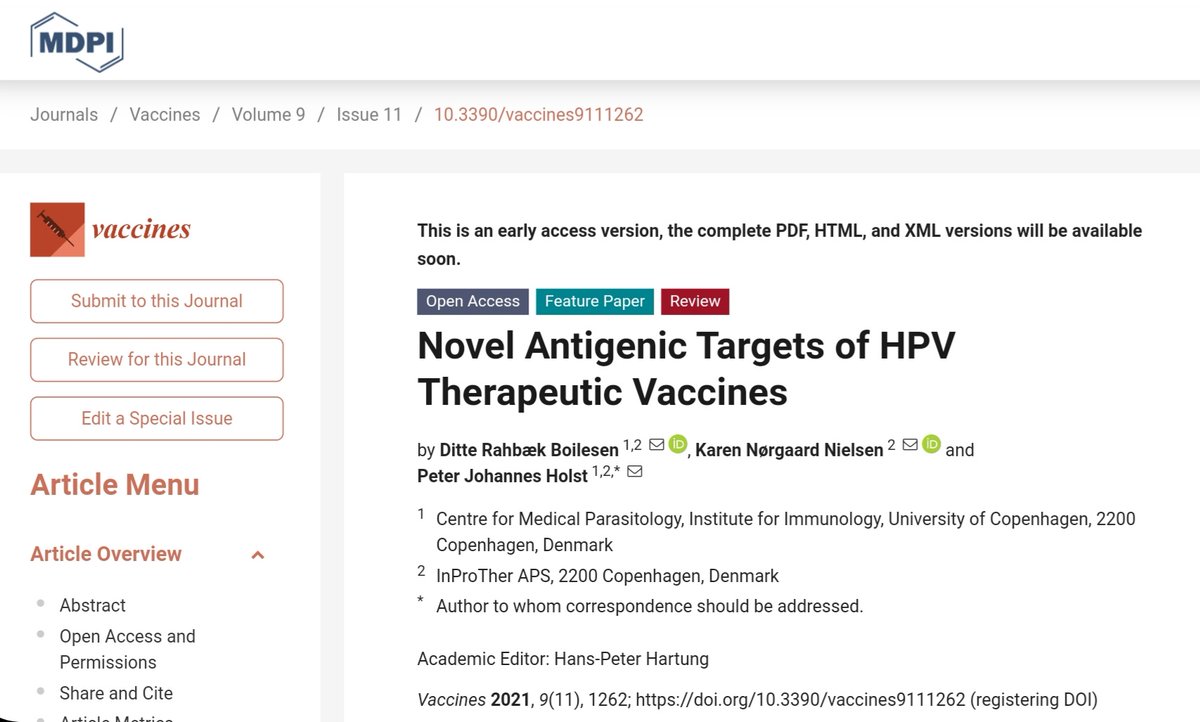Screen dimensions: 1200x722
Task: Jump to Abstract in Article Overview
Action: point(93,605)
